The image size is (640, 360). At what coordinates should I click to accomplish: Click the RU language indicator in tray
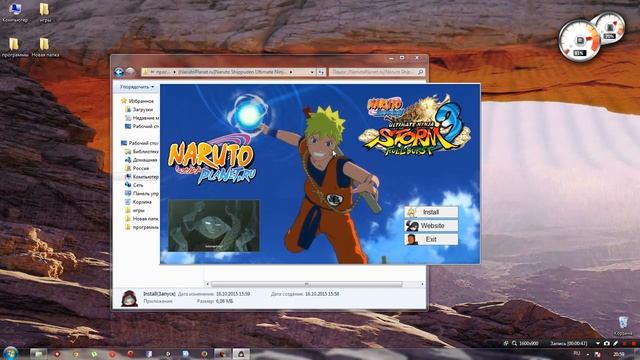pyautogui.click(x=577, y=353)
